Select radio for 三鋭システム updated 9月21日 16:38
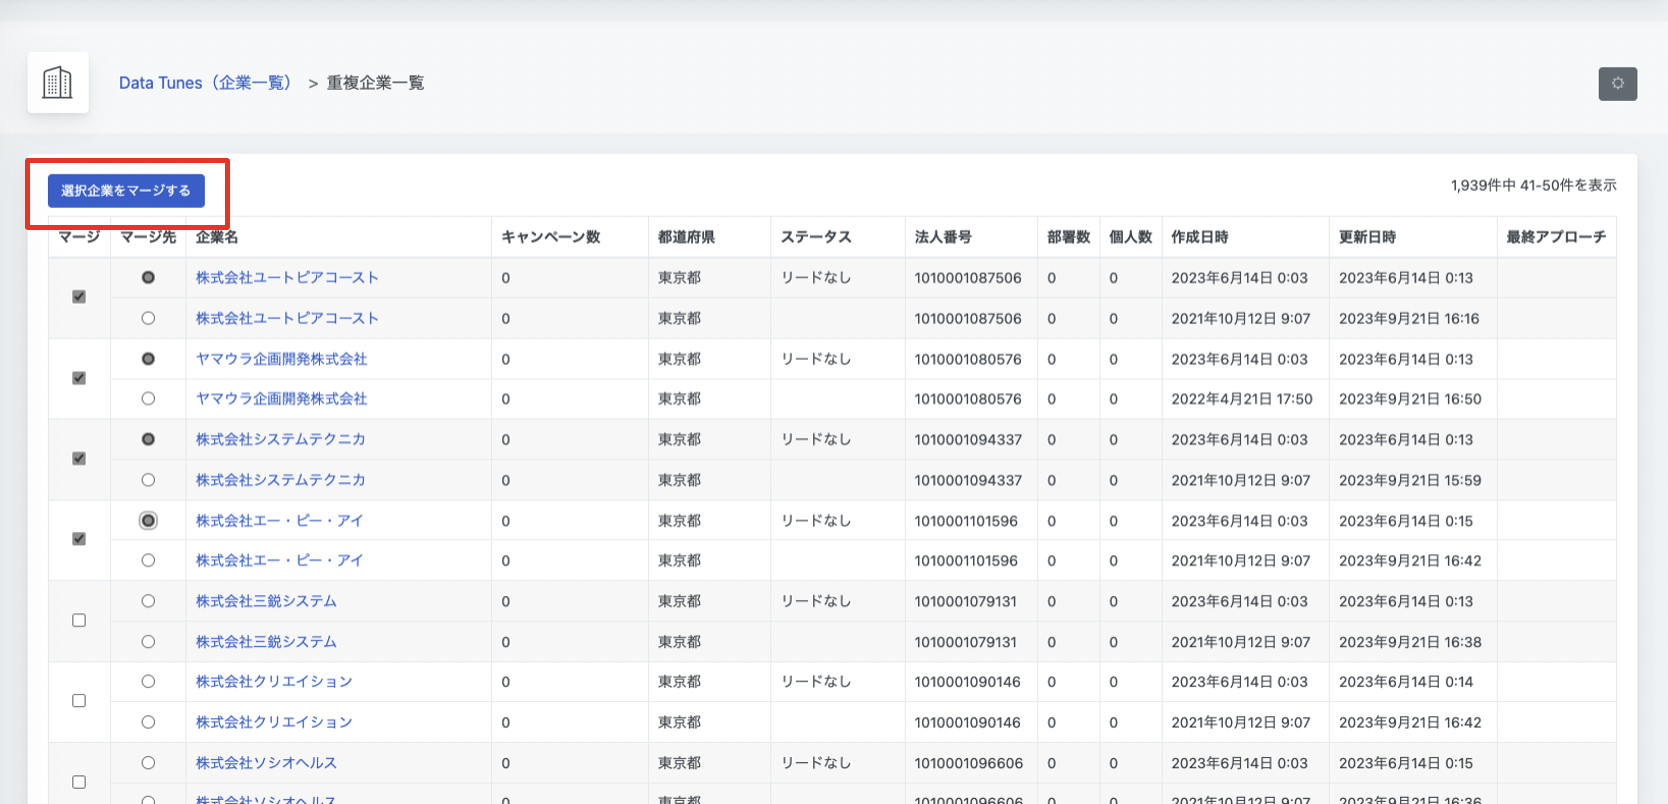Viewport: 1668px width, 804px height. [x=148, y=641]
